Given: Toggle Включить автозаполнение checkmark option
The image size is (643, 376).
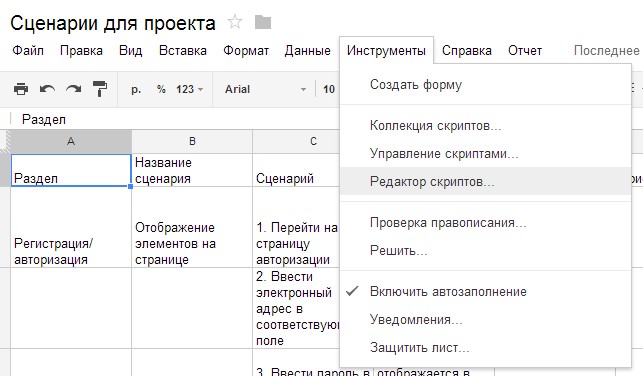Looking at the screenshot, I should point(486,292).
